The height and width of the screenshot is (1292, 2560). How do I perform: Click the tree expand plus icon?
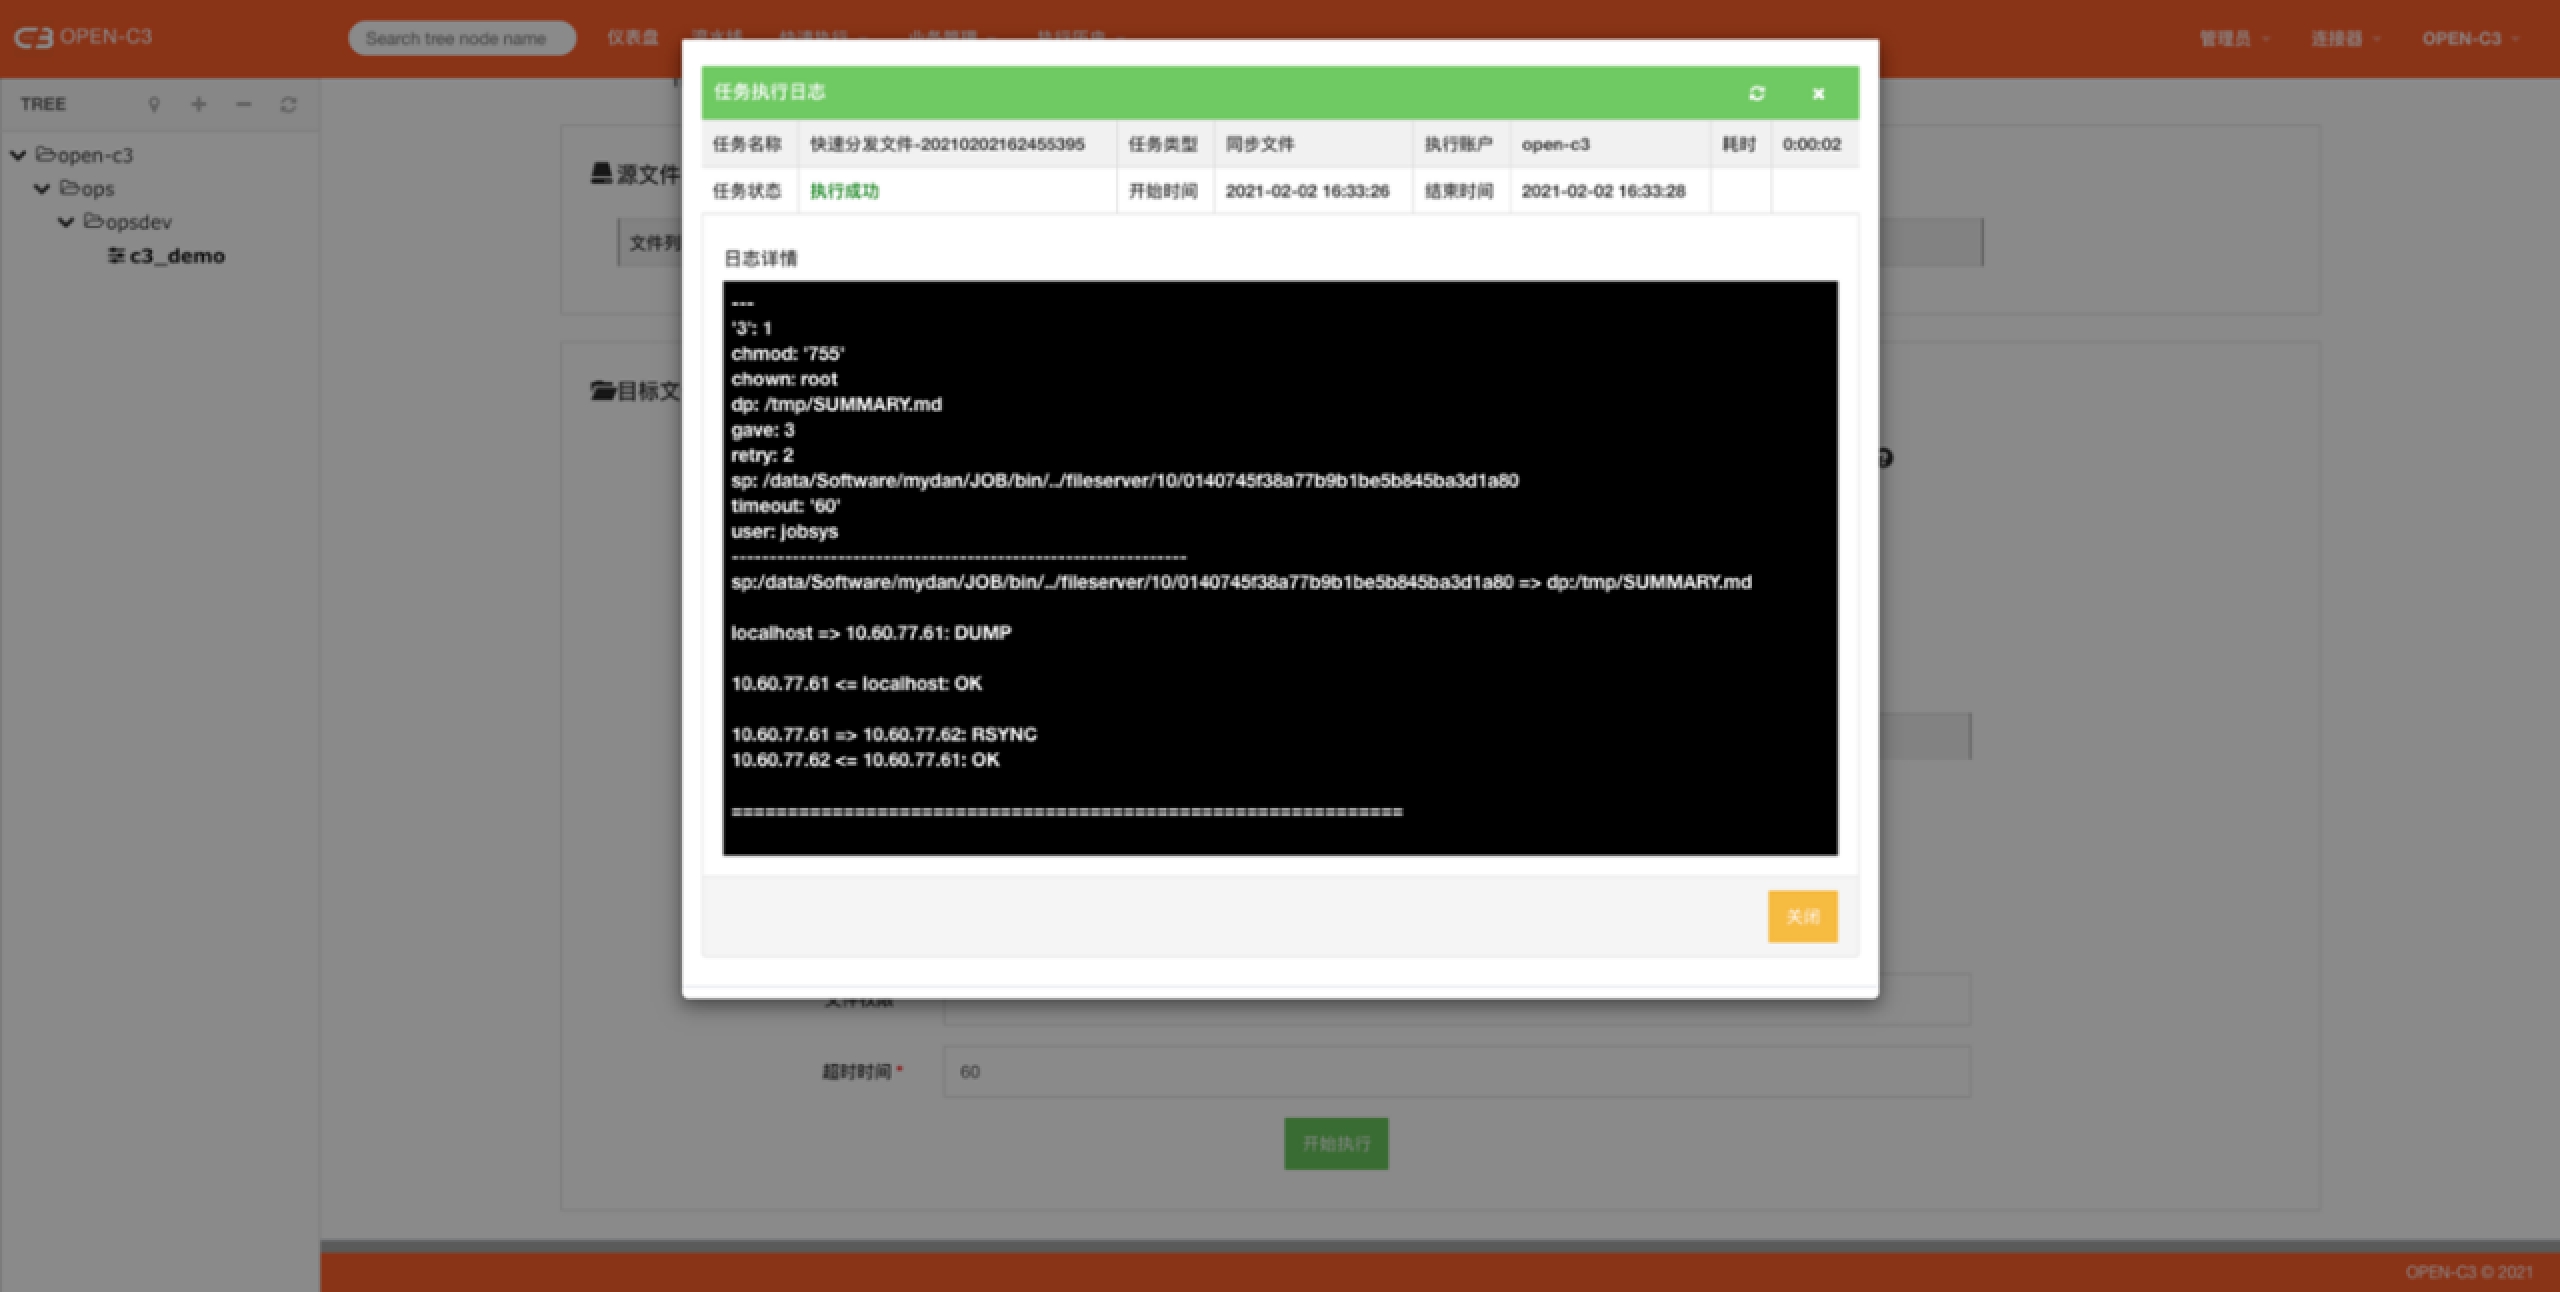(199, 104)
